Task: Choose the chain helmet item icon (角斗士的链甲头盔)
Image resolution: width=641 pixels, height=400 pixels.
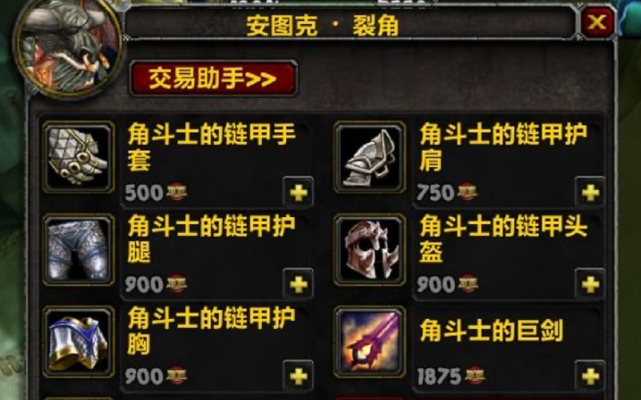Action: click(370, 249)
